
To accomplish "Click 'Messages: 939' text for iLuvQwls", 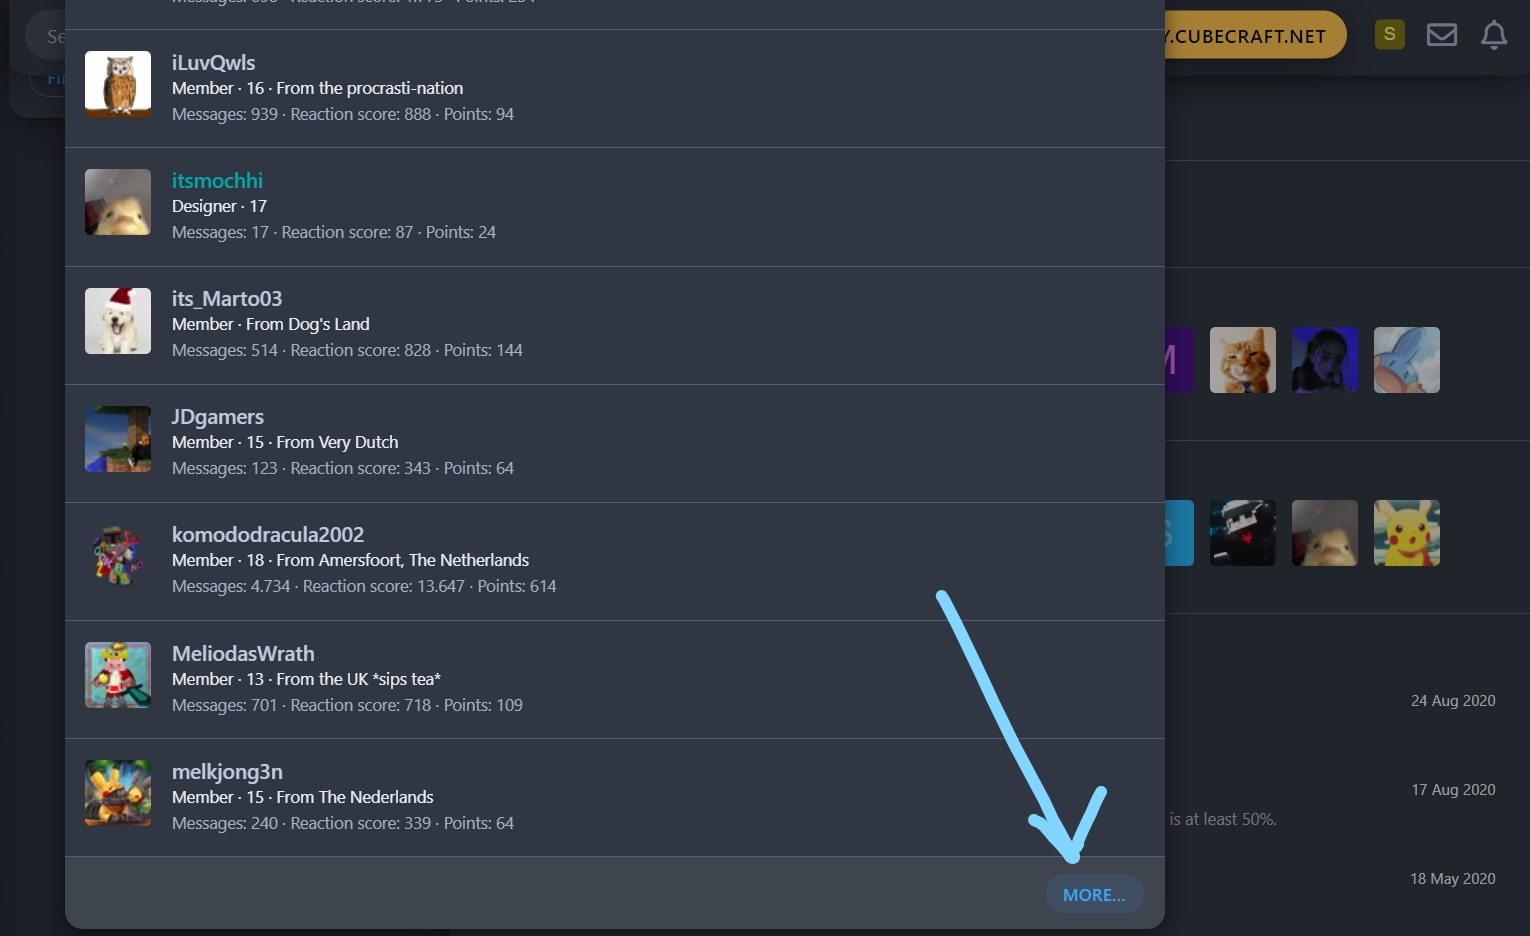I will (225, 114).
